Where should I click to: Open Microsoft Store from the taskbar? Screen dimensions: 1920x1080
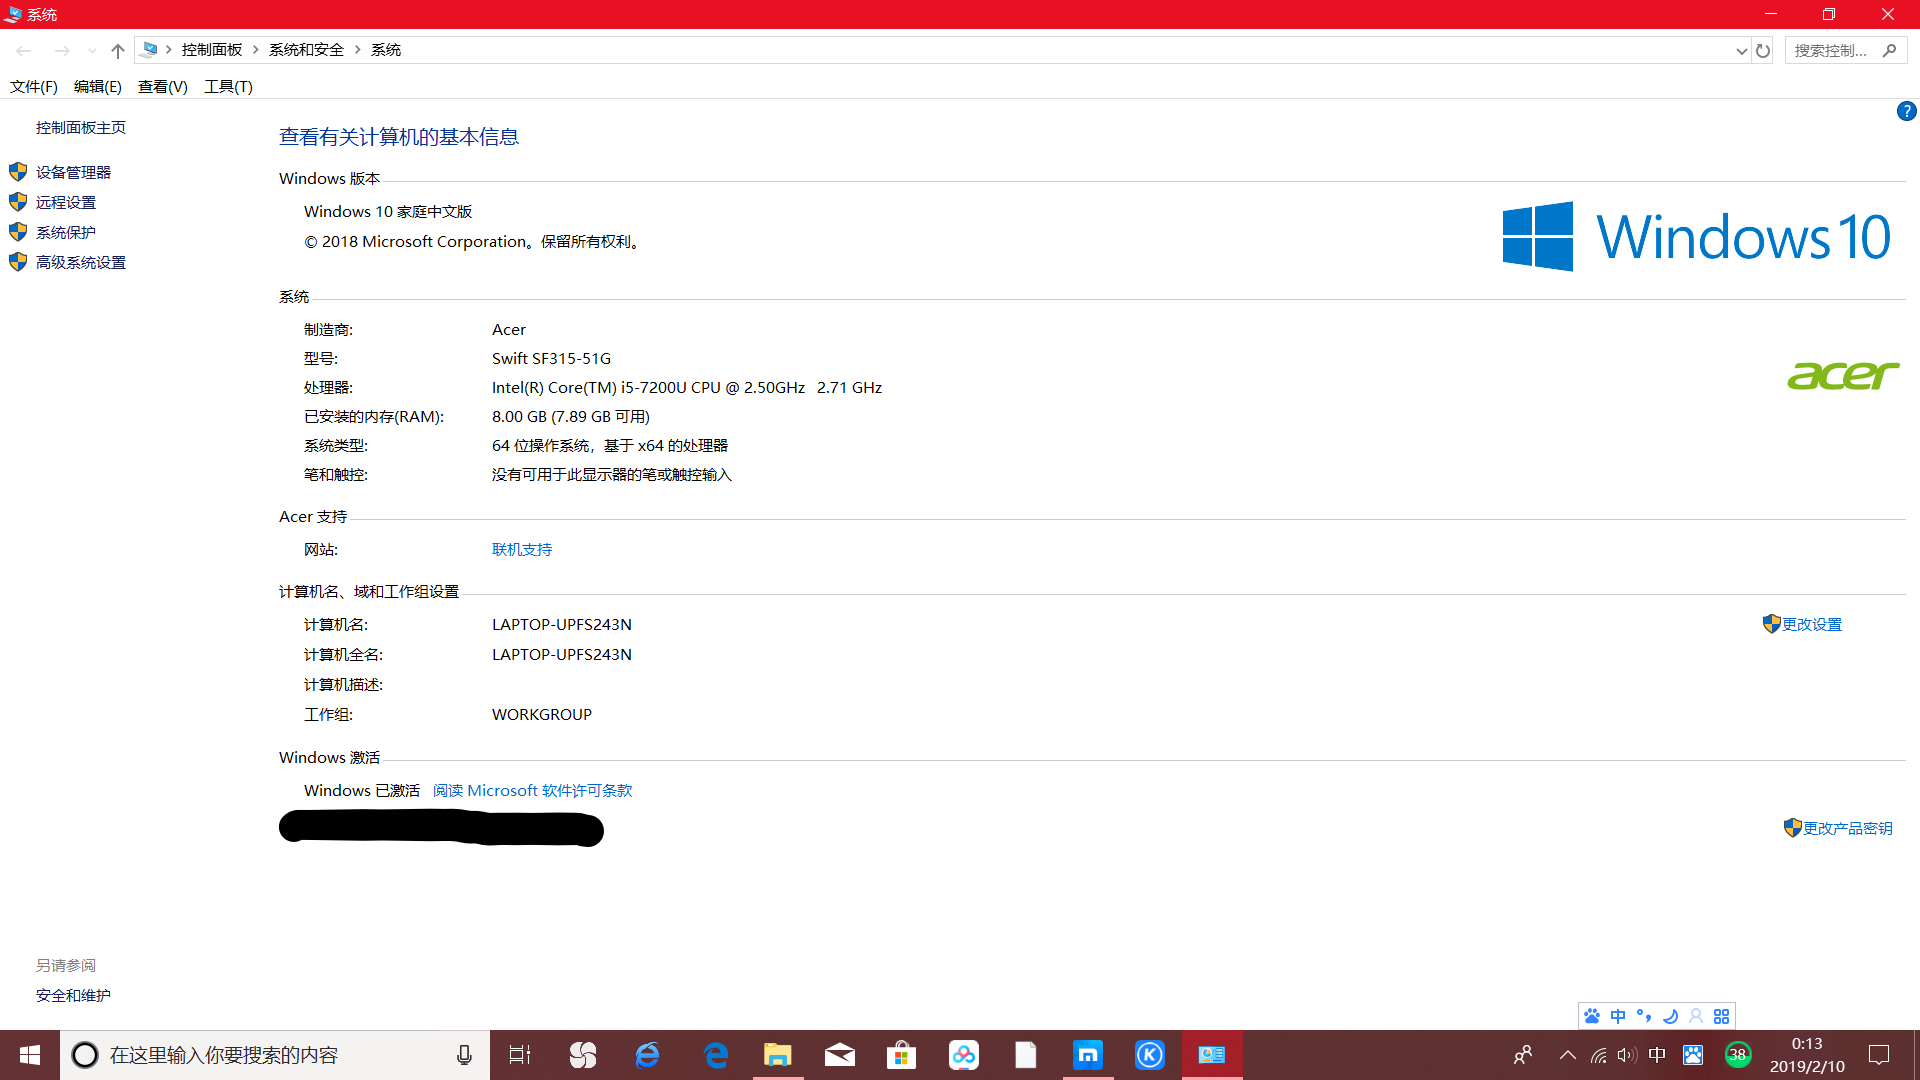(x=902, y=1055)
